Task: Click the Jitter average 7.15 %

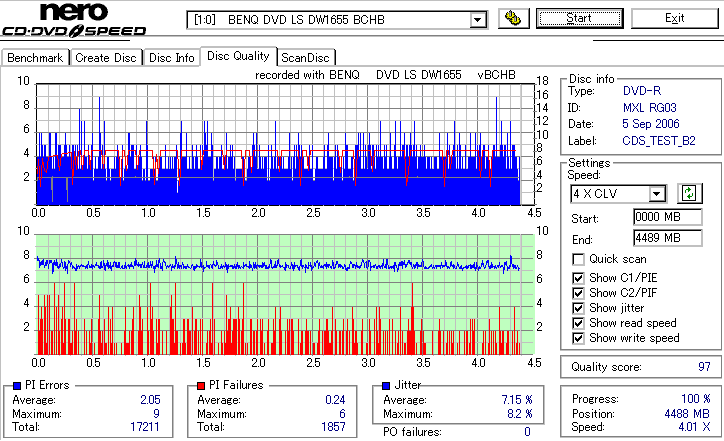Action: (517, 400)
